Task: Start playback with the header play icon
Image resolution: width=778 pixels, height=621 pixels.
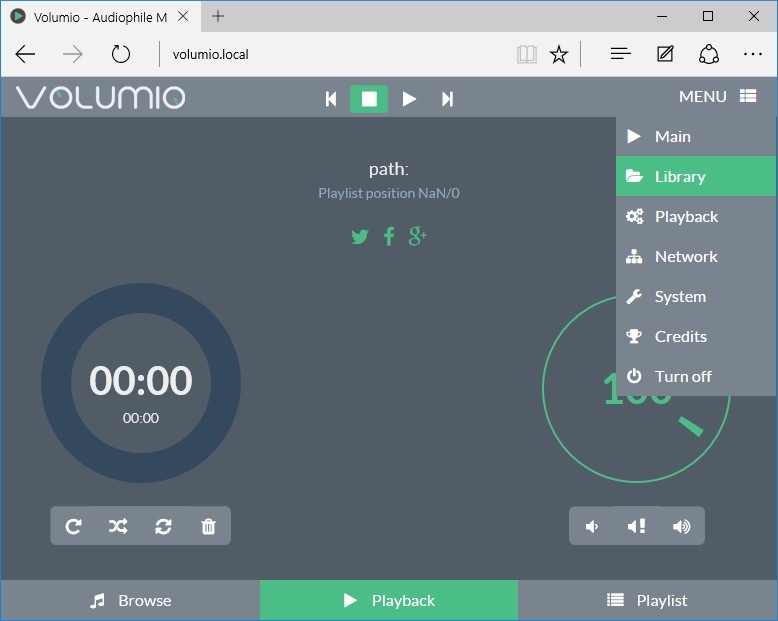Action: pyautogui.click(x=409, y=99)
